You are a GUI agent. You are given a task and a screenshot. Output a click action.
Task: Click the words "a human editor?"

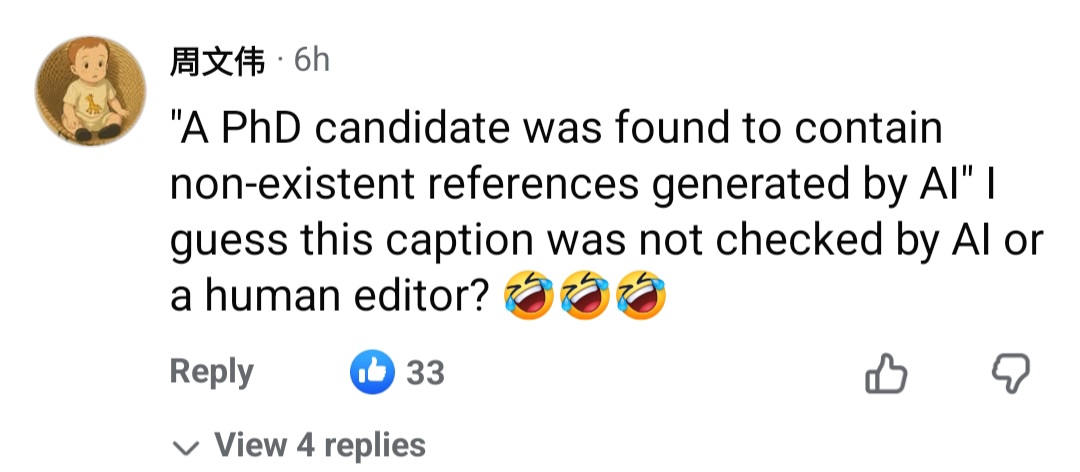coord(330,297)
